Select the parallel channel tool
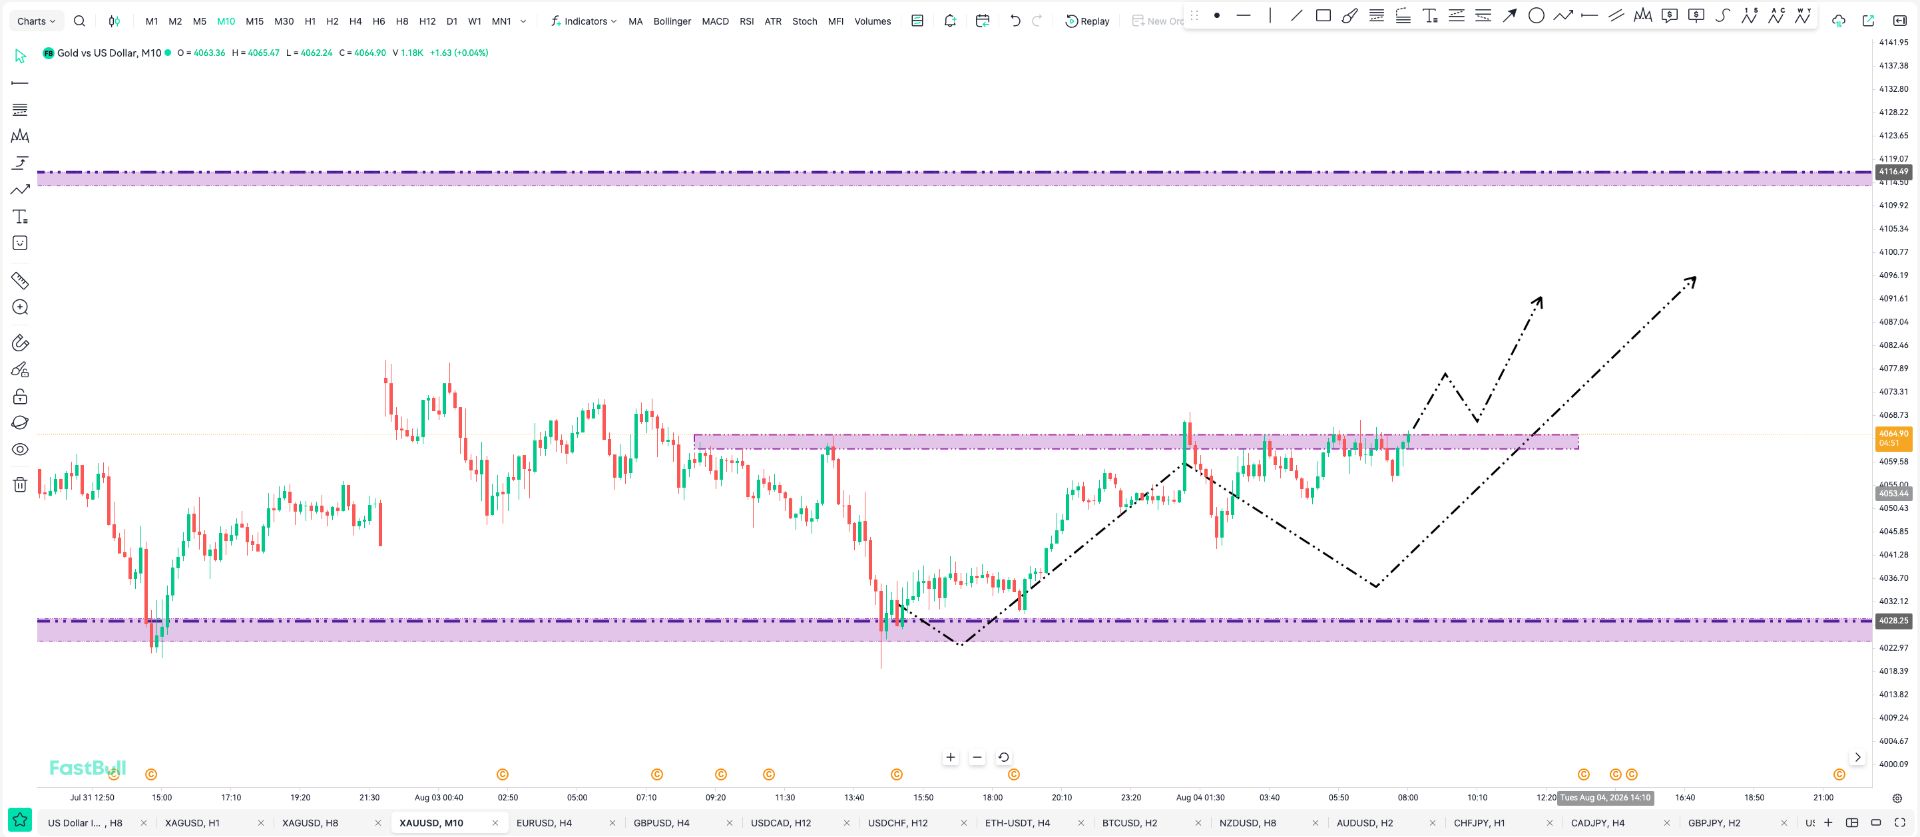 pos(1616,15)
